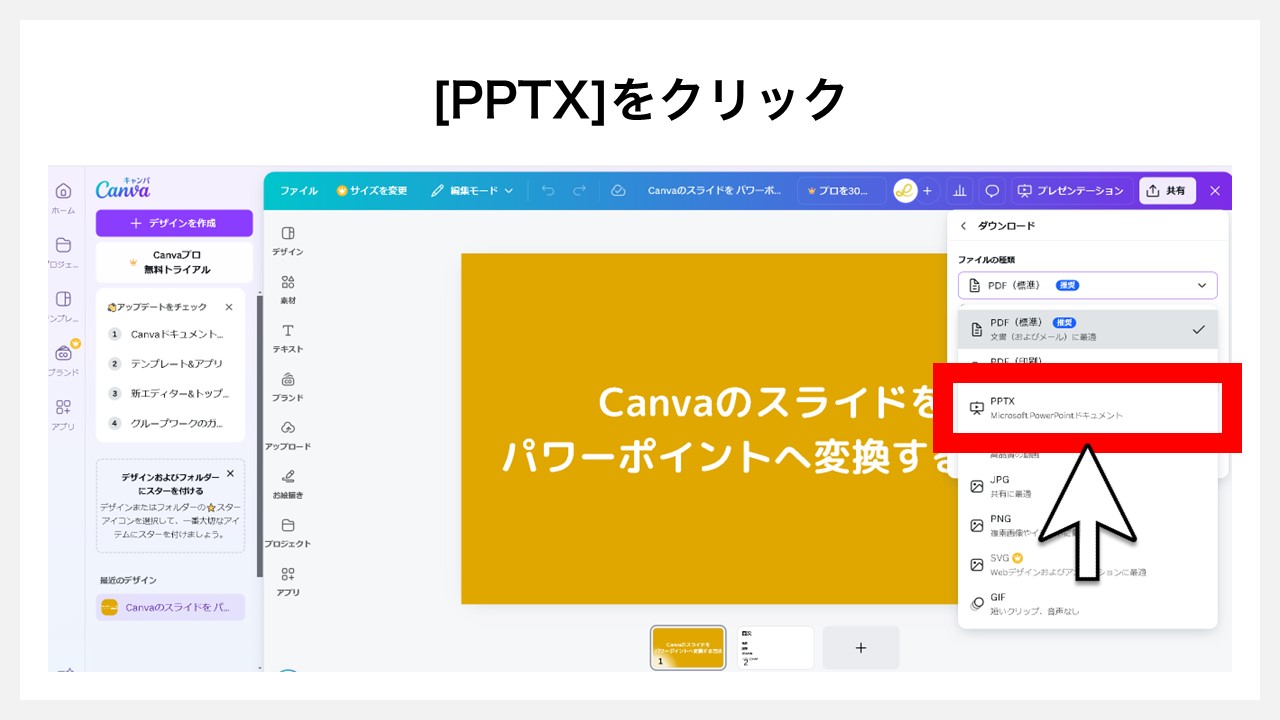Select slide 1 thumbnail at the bottom

click(688, 647)
